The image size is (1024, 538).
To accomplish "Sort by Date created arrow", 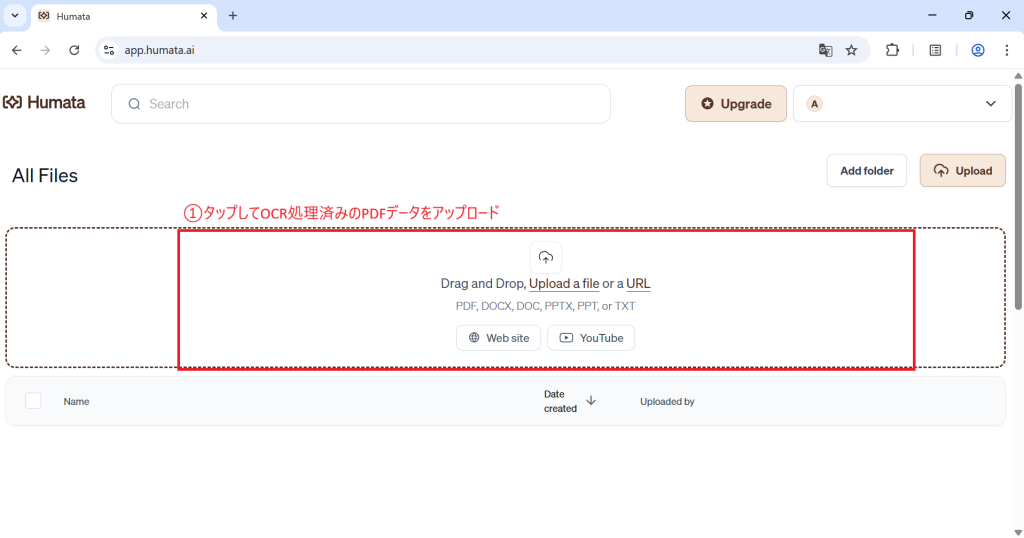I will [591, 401].
